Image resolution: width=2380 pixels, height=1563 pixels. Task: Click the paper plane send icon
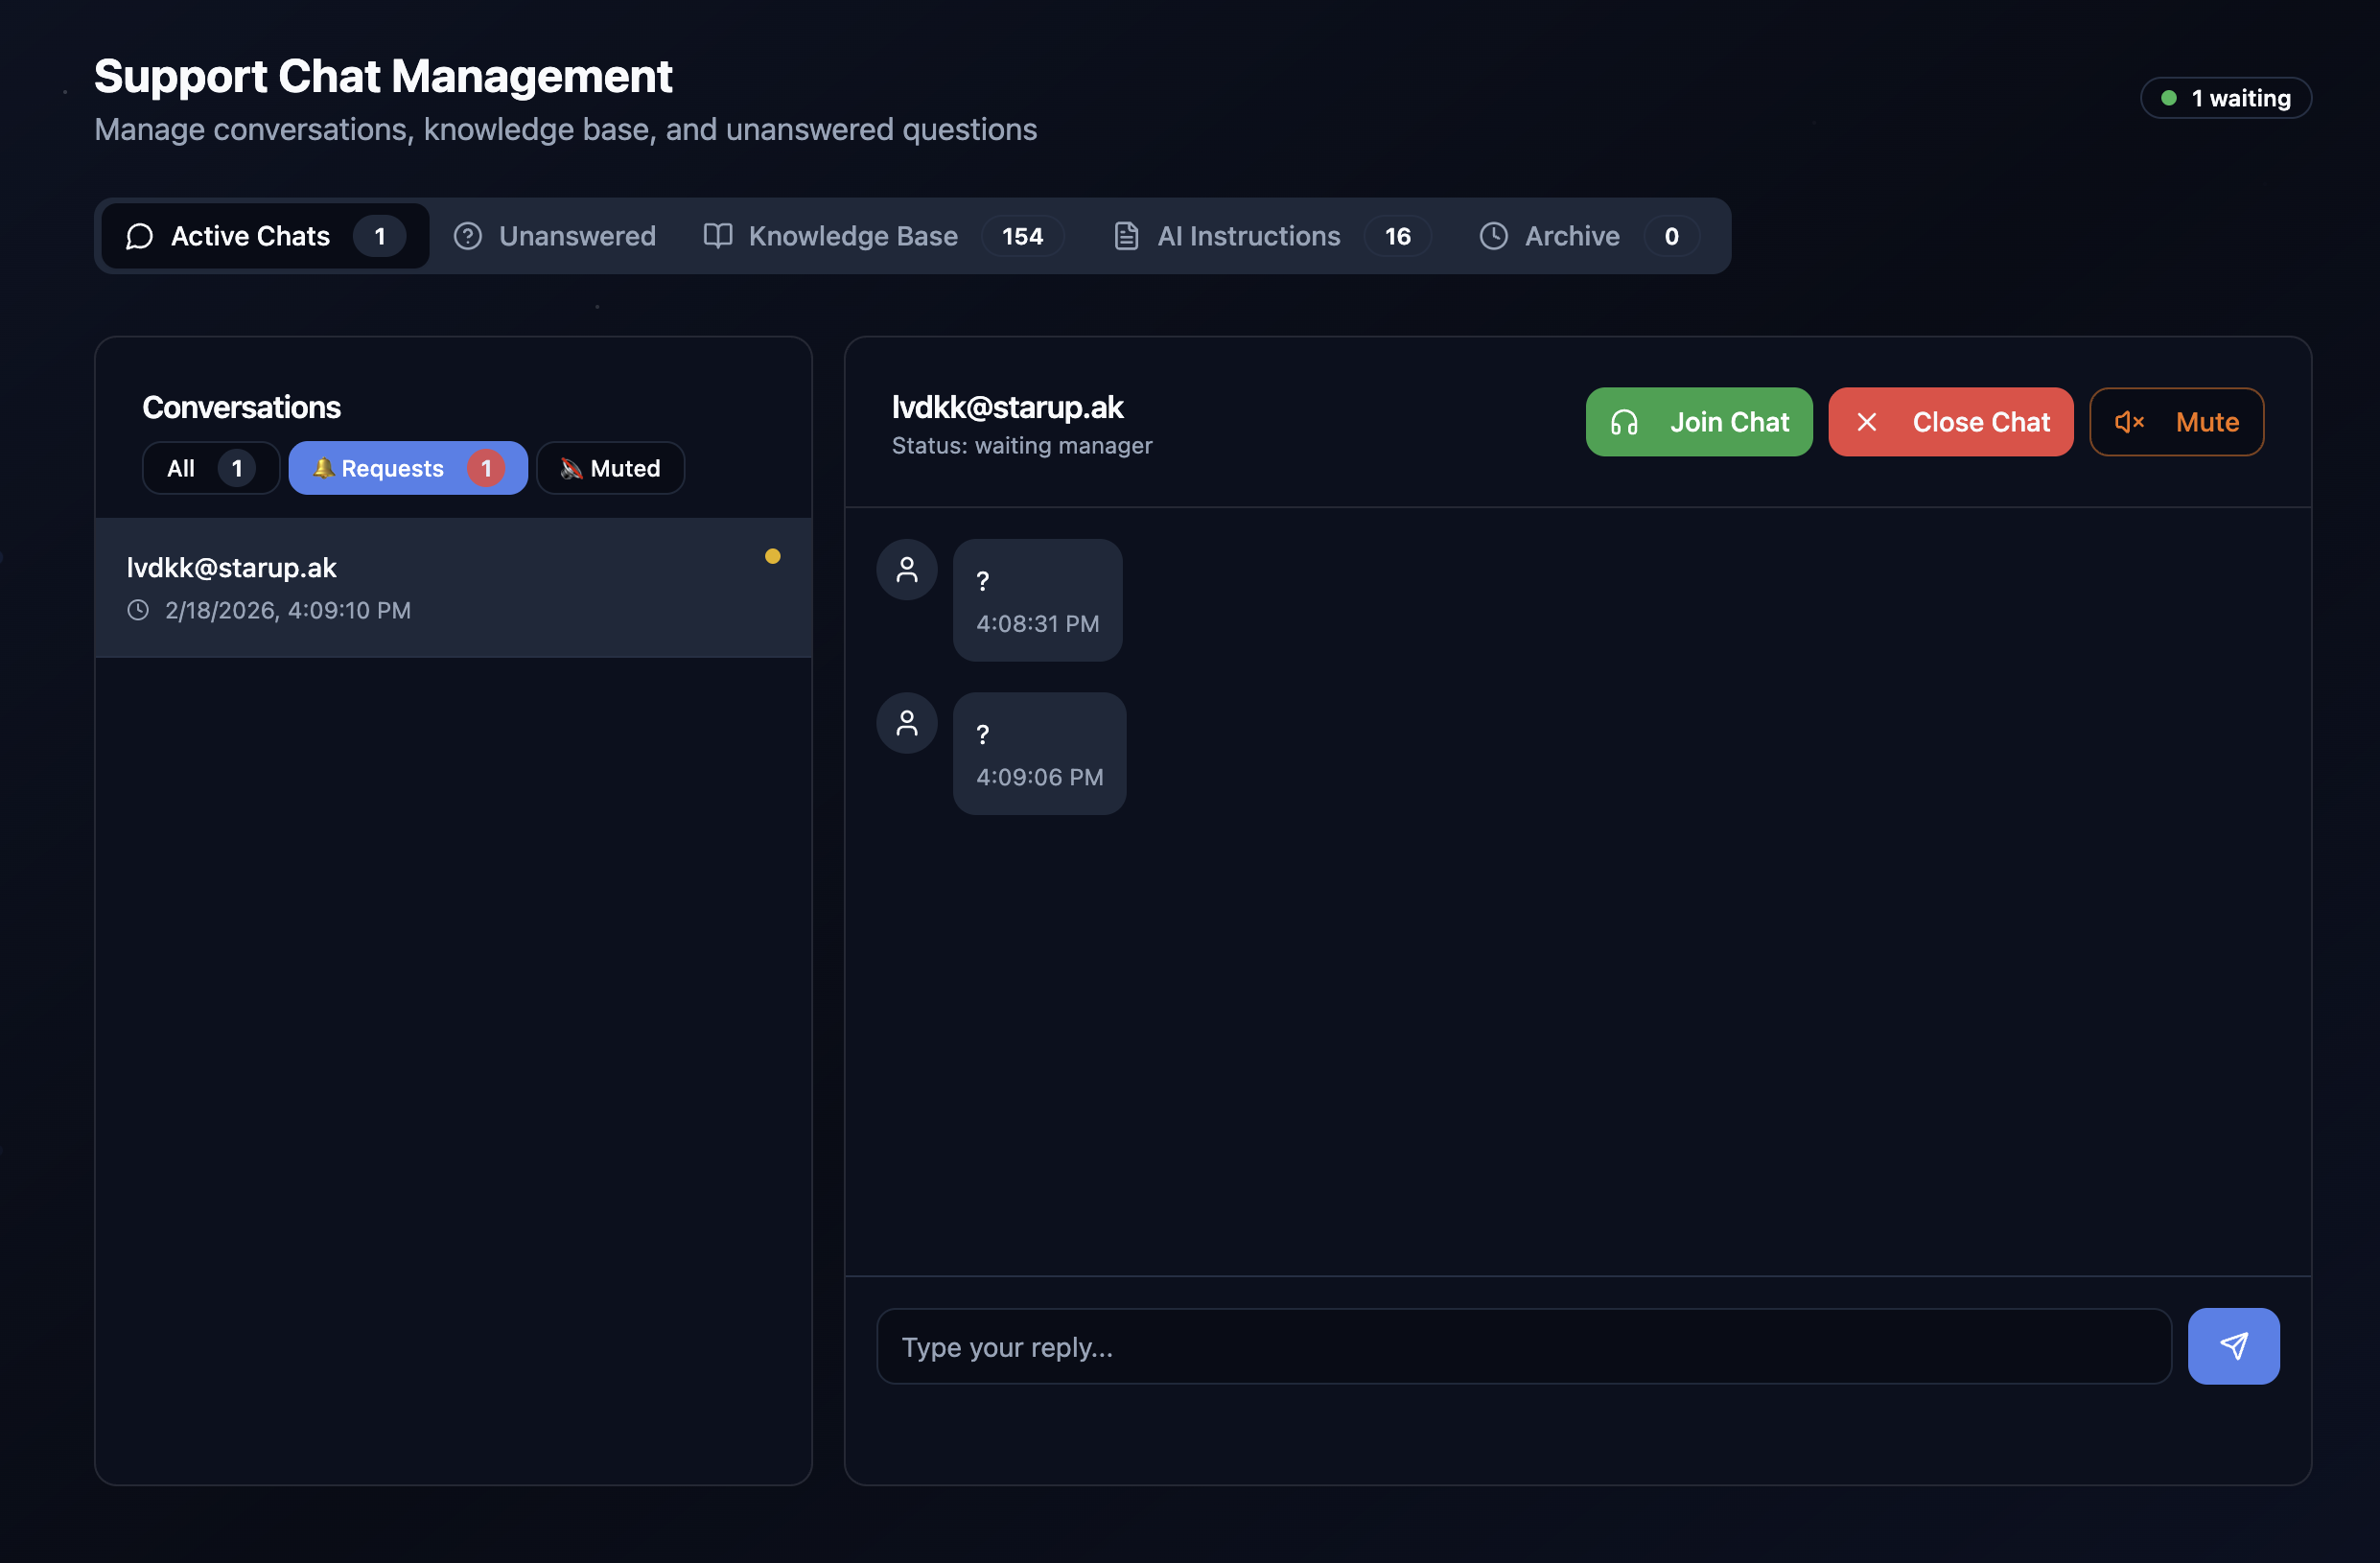pyautogui.click(x=2233, y=1346)
